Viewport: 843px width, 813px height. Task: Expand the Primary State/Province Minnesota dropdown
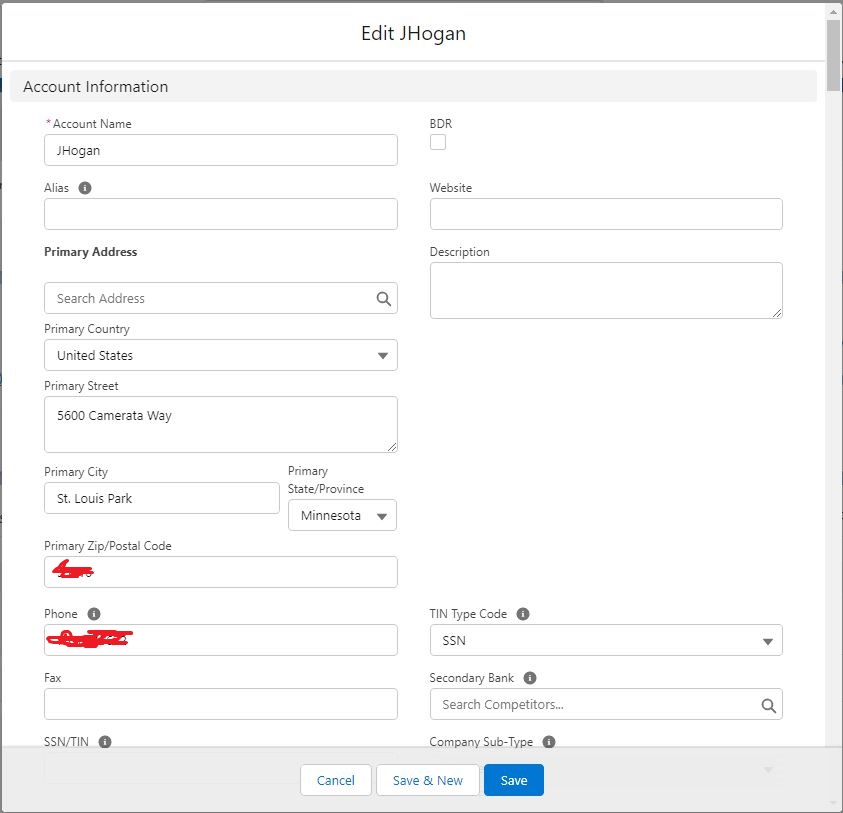pyautogui.click(x=342, y=516)
